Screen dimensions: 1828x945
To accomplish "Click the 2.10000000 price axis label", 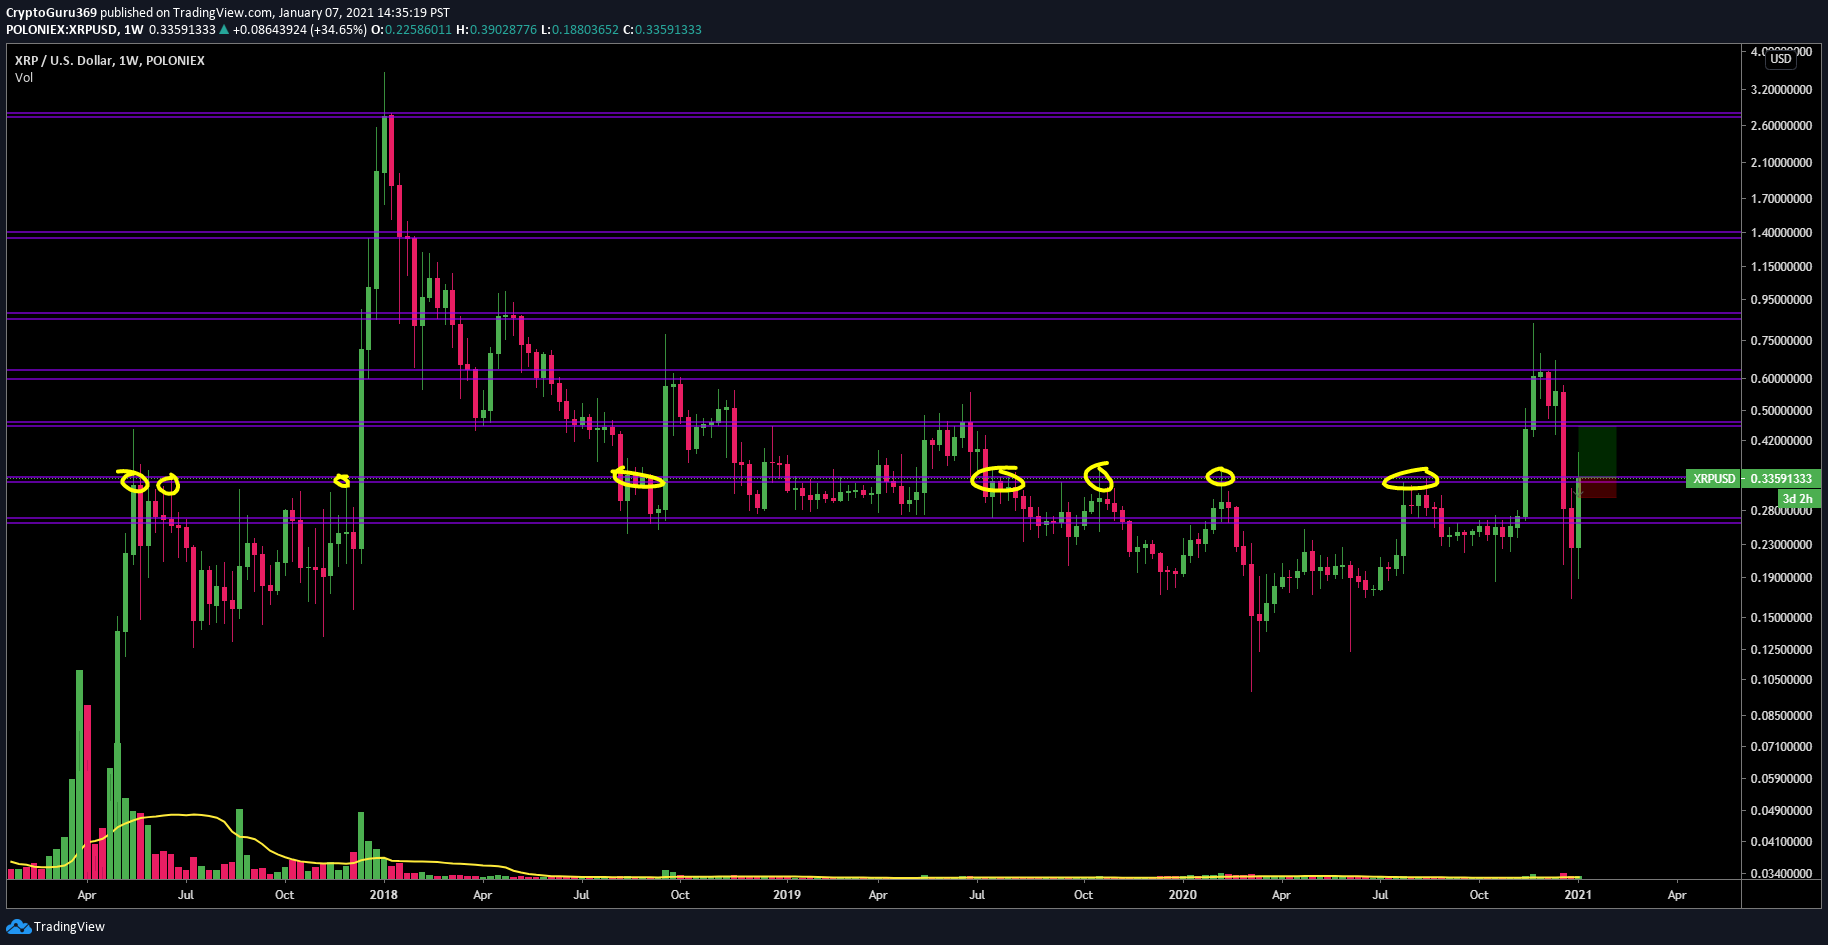I will click(1781, 163).
